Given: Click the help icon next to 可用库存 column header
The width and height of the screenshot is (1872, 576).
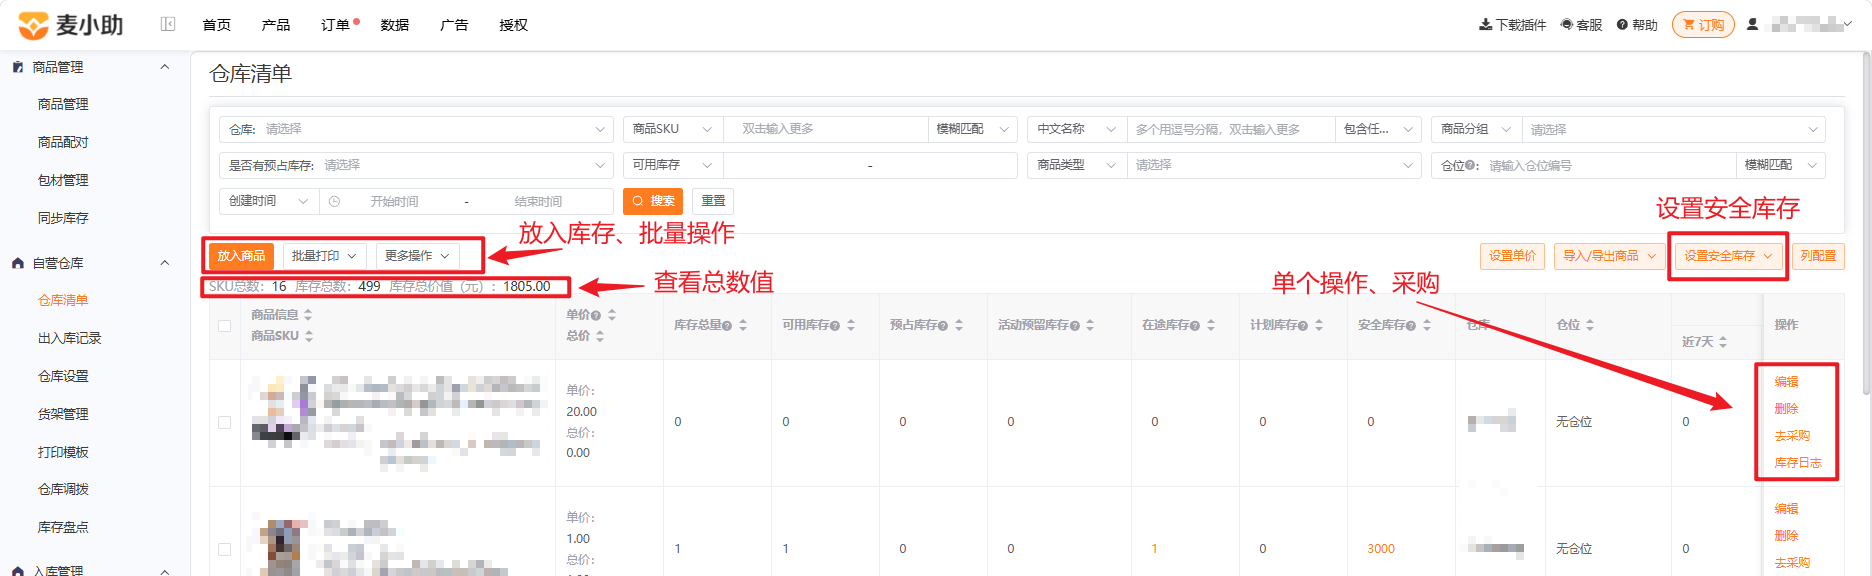Looking at the screenshot, I should click(x=835, y=325).
